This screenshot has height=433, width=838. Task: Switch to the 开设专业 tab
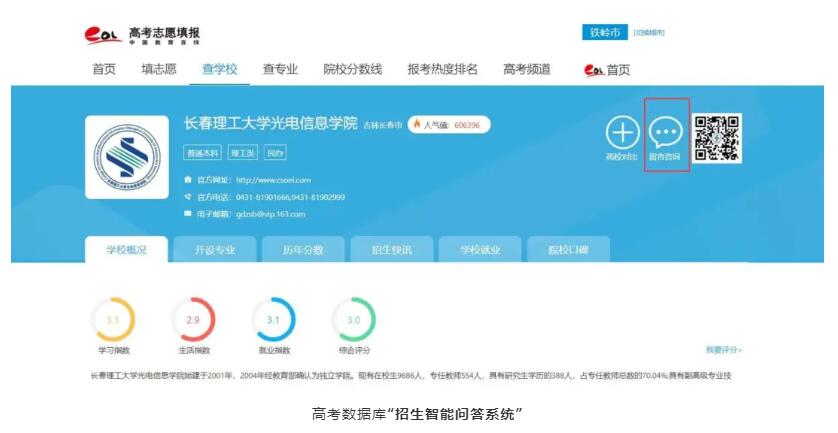(x=215, y=250)
